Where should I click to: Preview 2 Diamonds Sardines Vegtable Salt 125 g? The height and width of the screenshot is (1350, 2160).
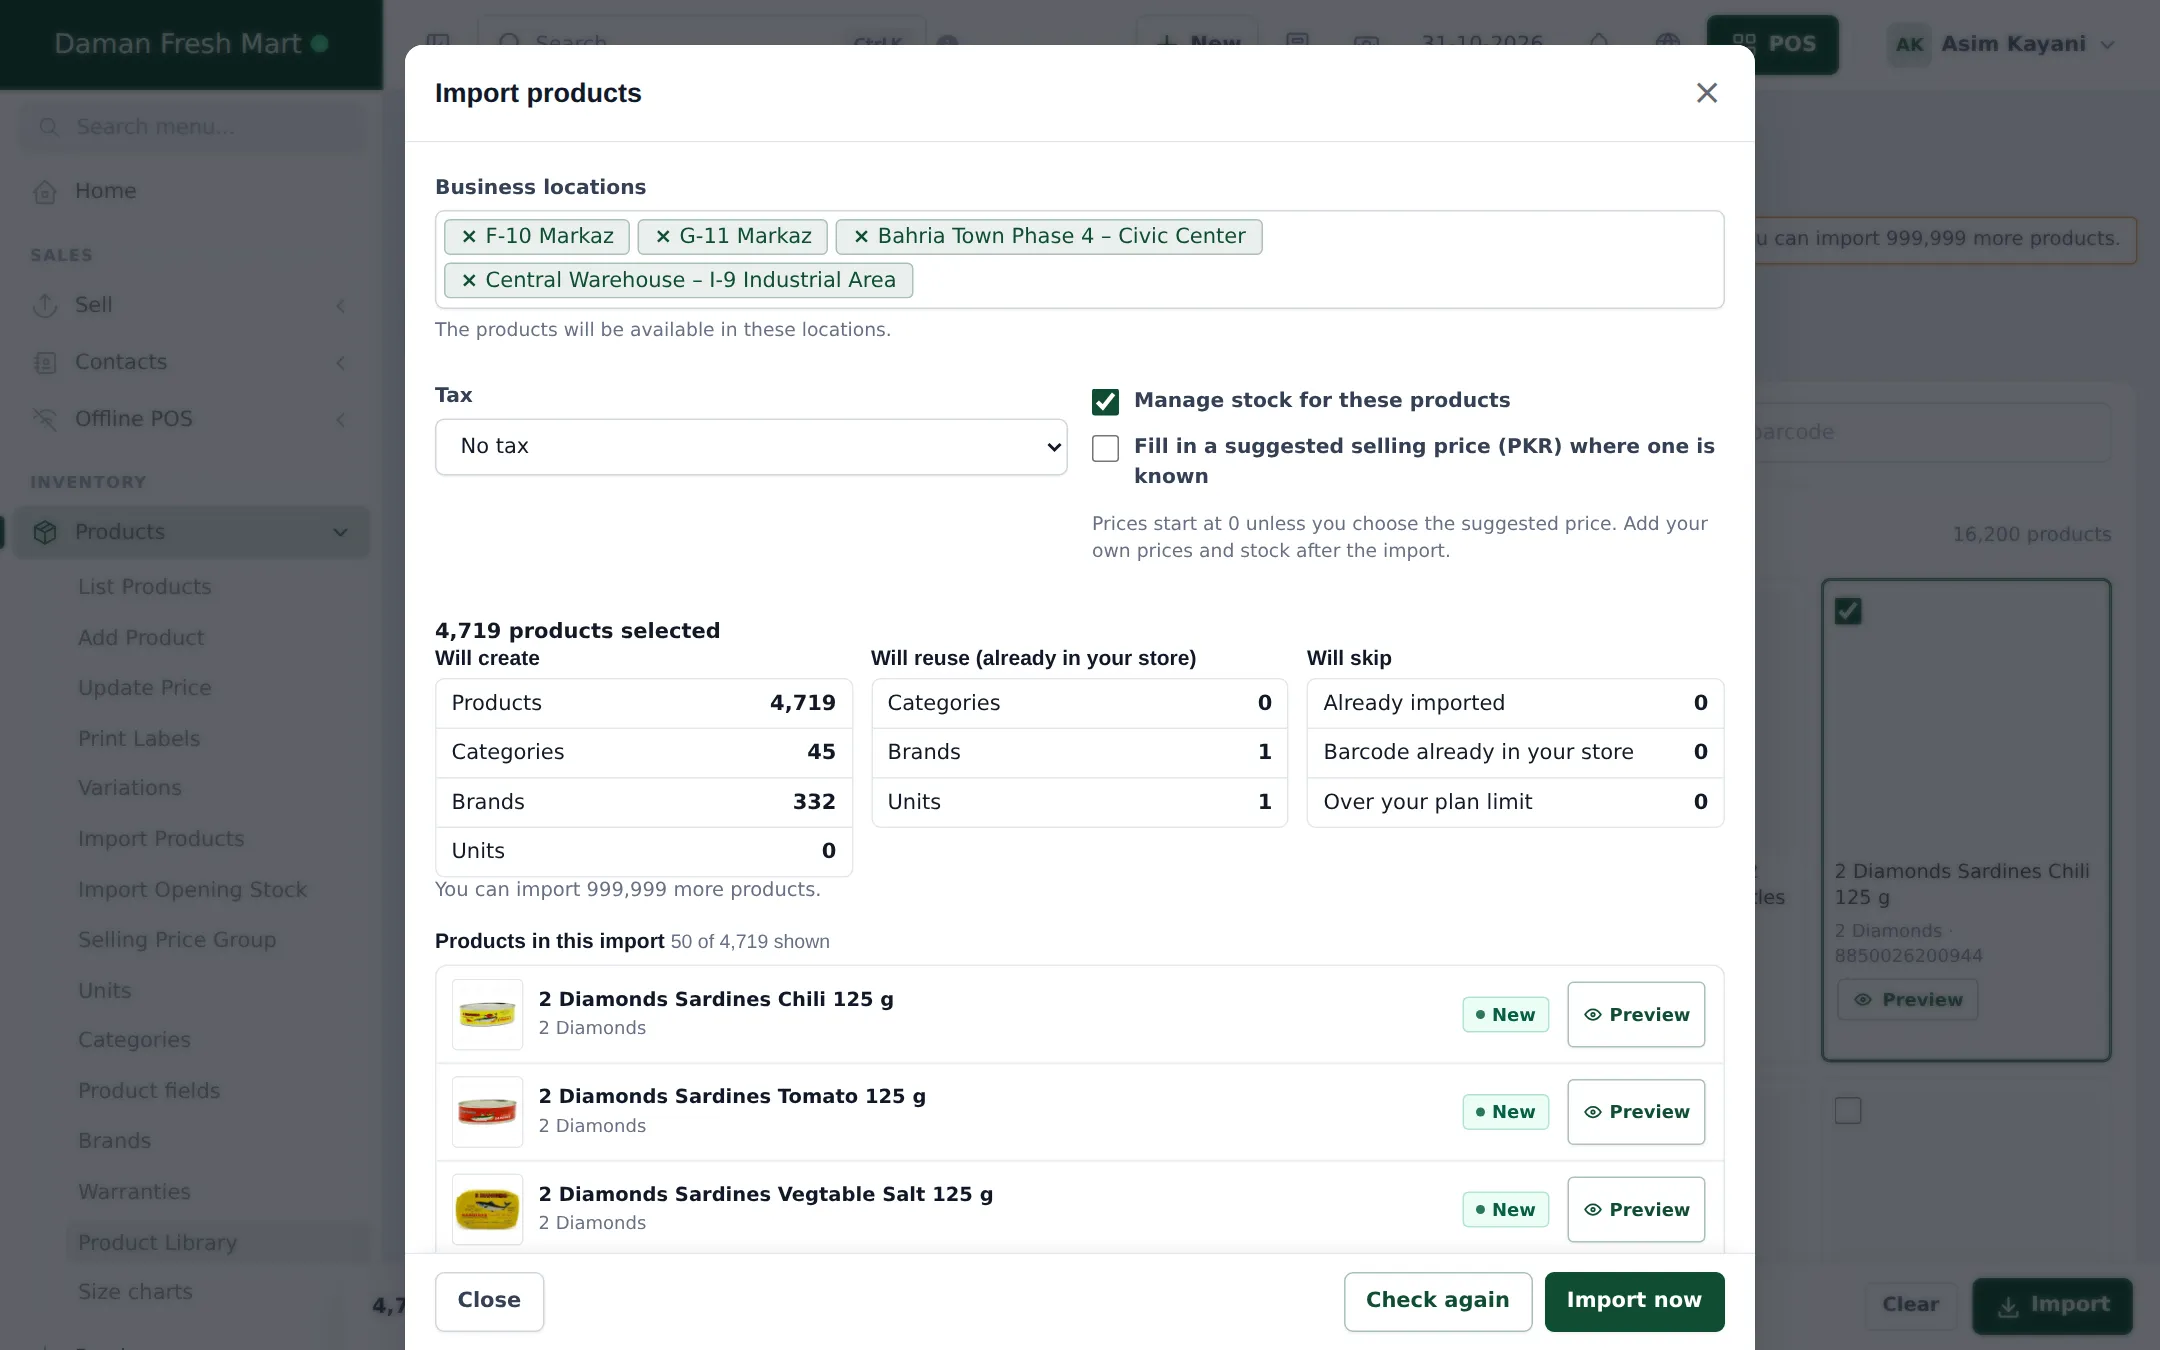pos(1636,1209)
